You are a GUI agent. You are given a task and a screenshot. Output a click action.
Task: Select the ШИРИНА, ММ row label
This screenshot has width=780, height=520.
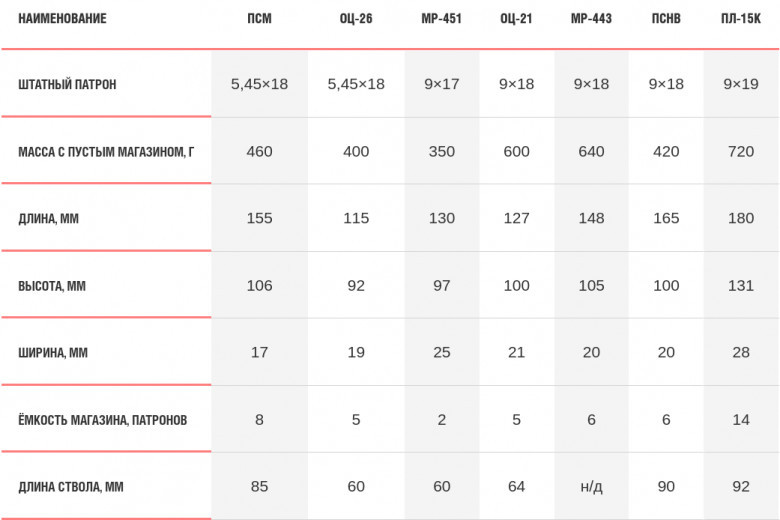point(53,353)
